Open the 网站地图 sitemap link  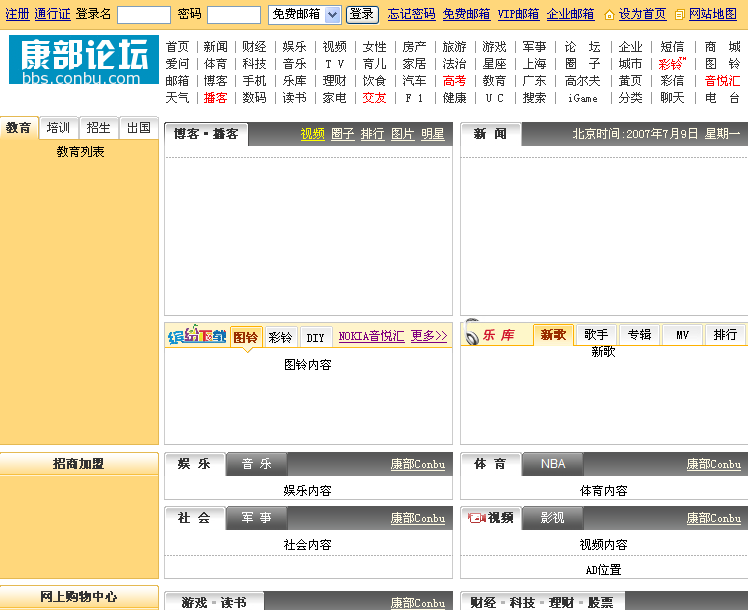pyautogui.click(x=713, y=14)
